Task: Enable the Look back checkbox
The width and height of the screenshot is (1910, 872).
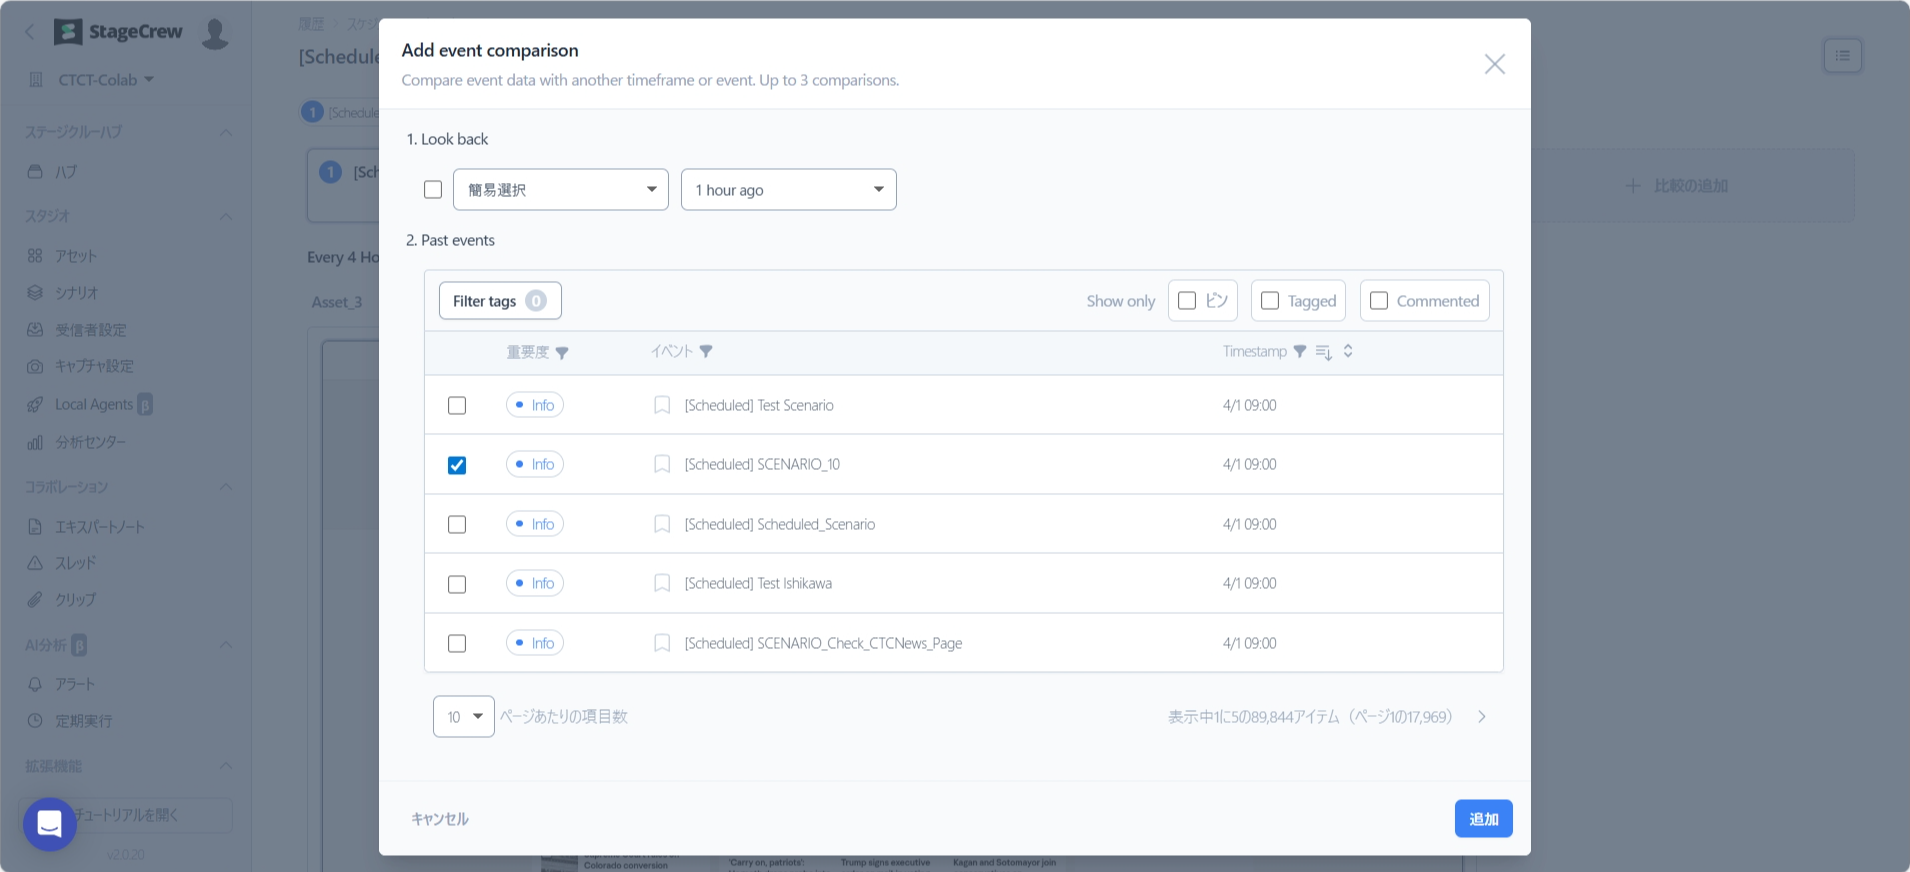Action: (x=433, y=190)
